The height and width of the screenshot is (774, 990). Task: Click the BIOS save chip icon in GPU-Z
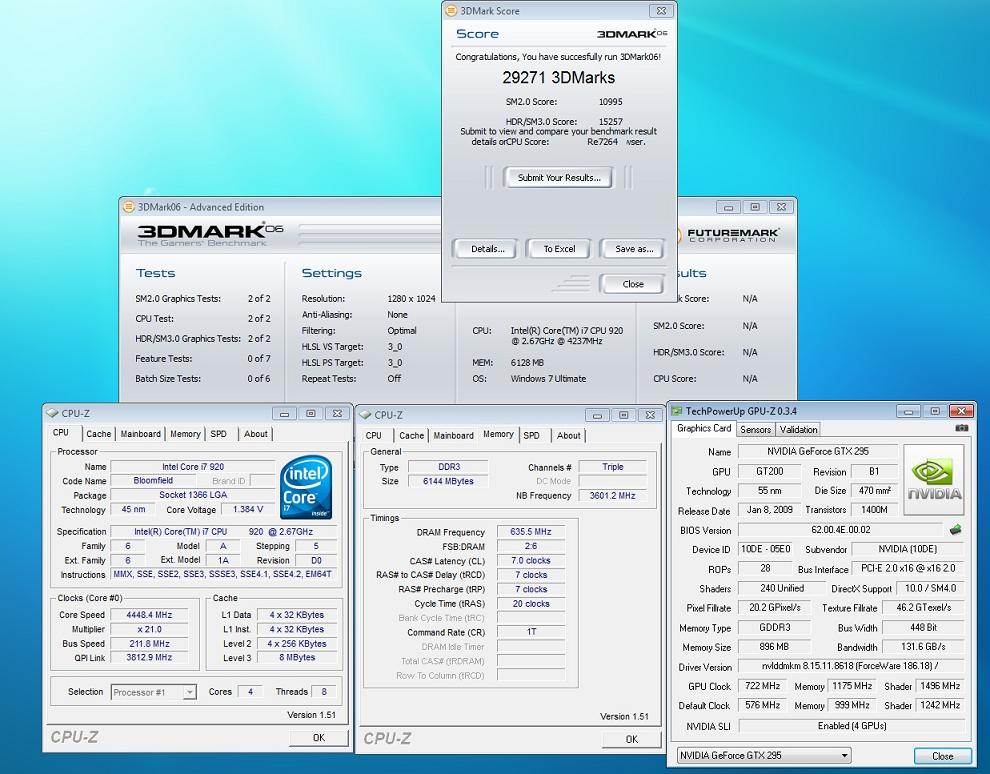pos(955,530)
